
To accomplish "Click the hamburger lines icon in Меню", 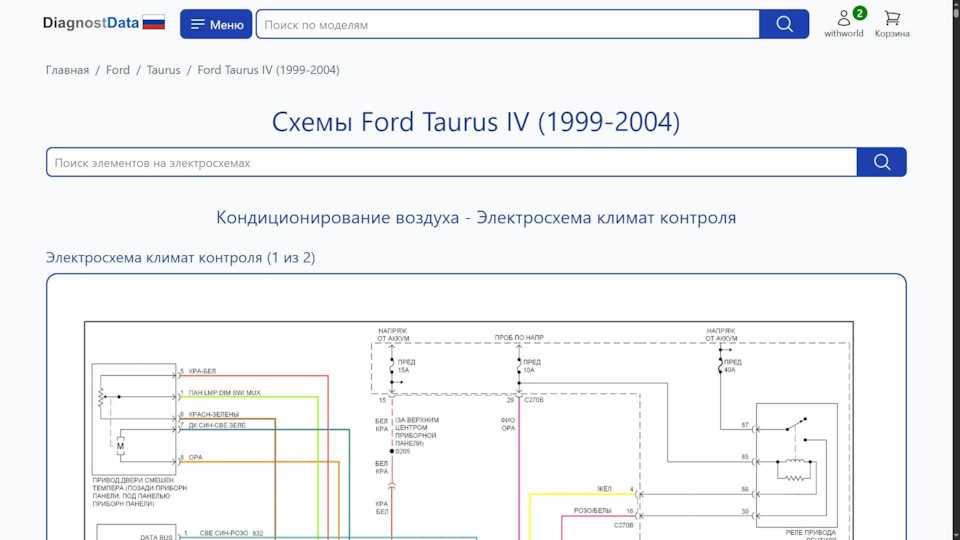I will coord(197,24).
